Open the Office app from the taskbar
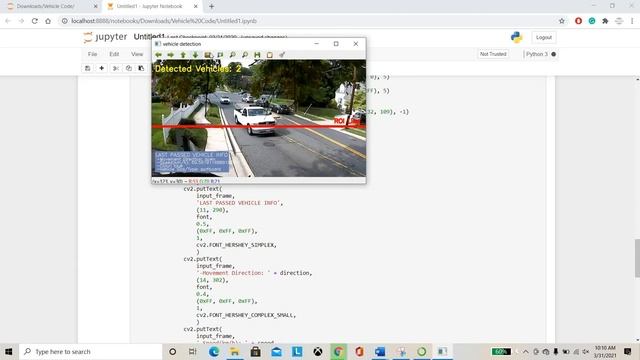The image size is (640, 360). tap(359, 351)
